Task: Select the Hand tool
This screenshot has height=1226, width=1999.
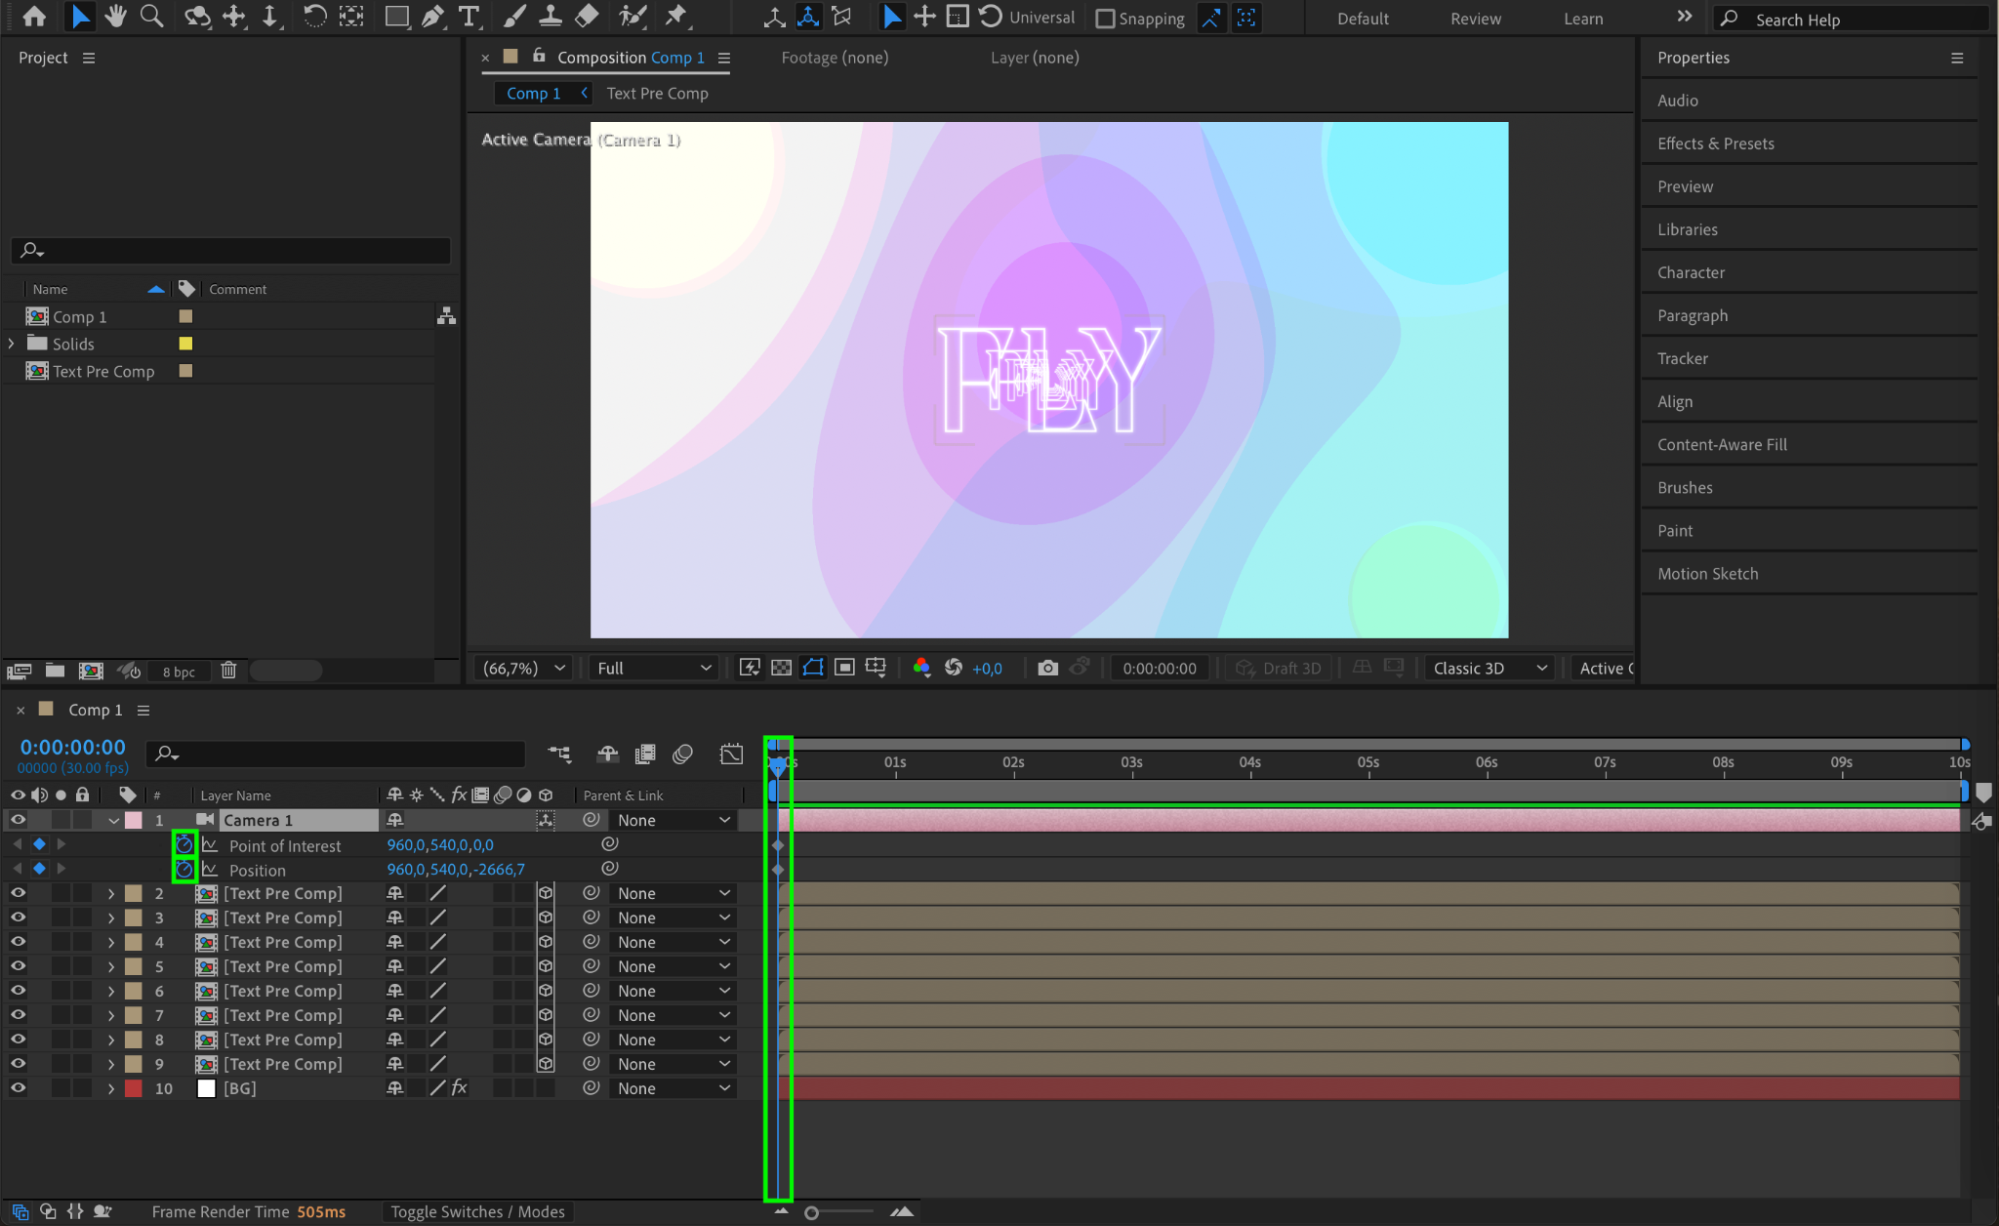Action: click(x=116, y=17)
